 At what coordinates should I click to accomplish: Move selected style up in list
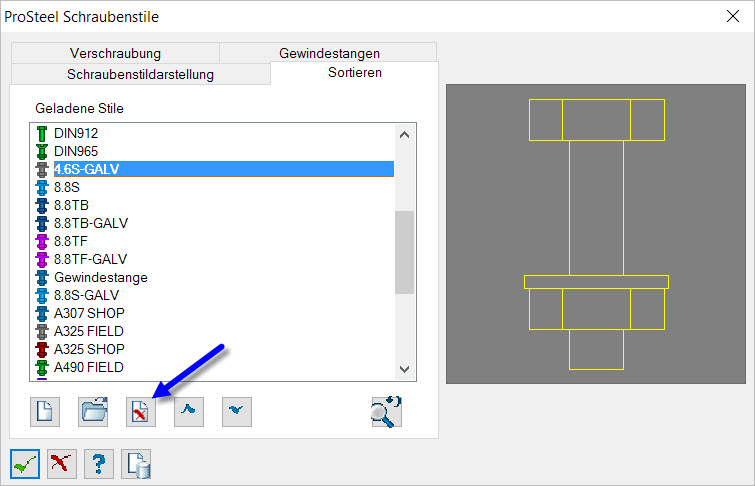[189, 412]
